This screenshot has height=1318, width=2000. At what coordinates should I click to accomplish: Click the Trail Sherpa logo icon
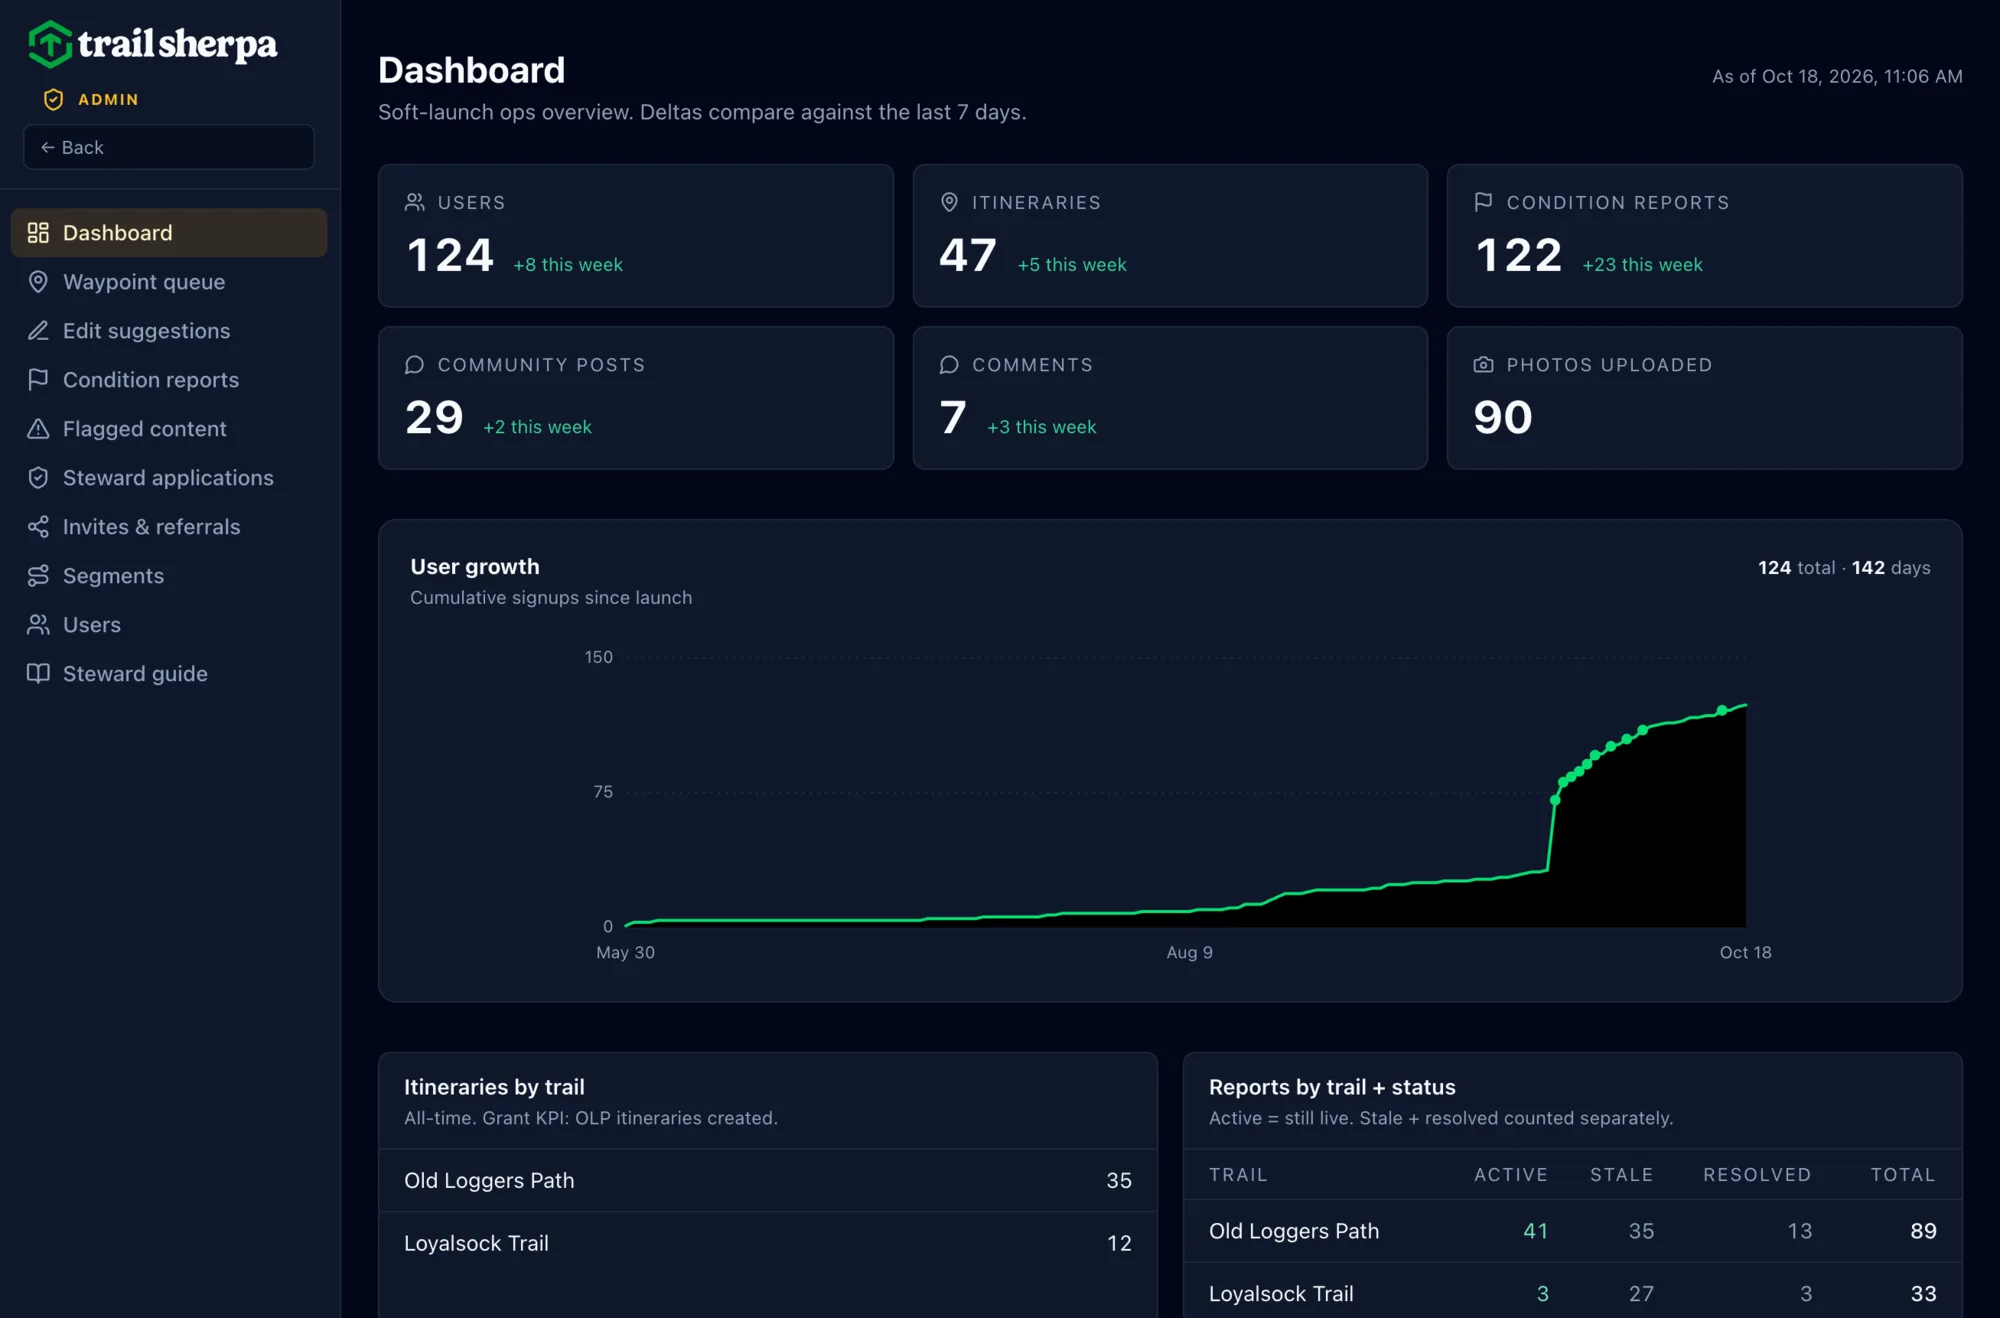49,44
